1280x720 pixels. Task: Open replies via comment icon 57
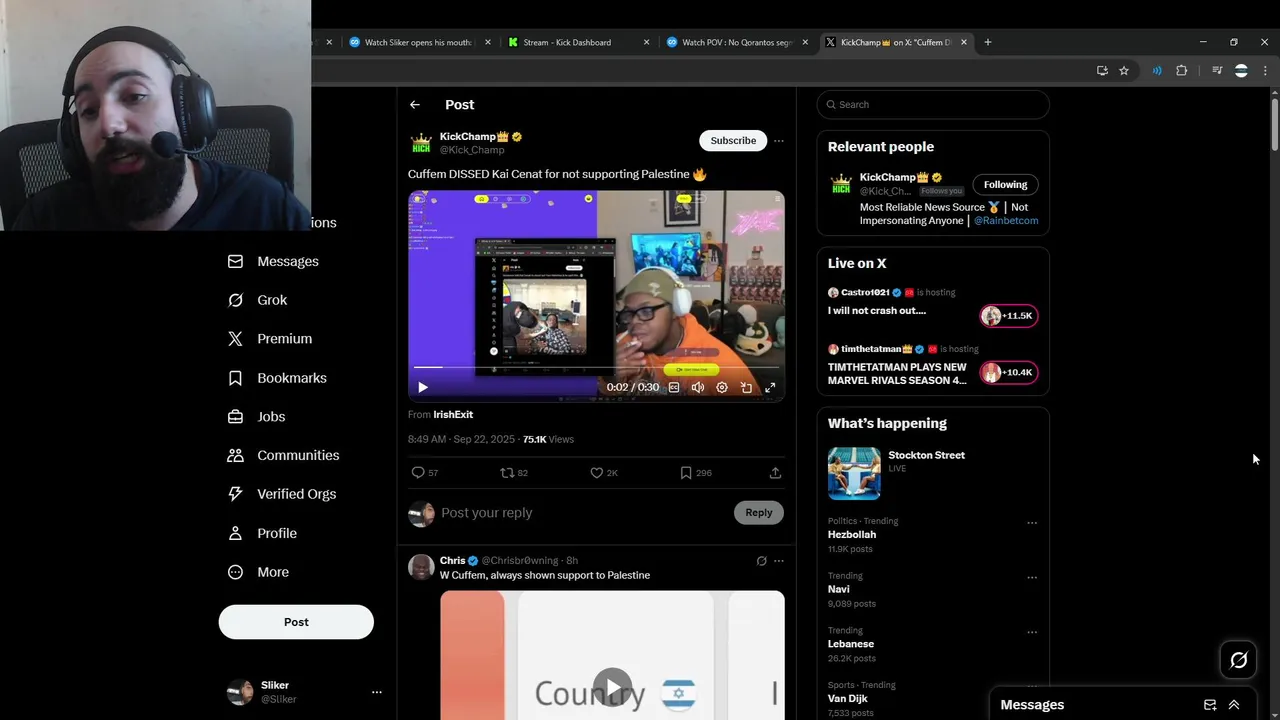point(425,473)
